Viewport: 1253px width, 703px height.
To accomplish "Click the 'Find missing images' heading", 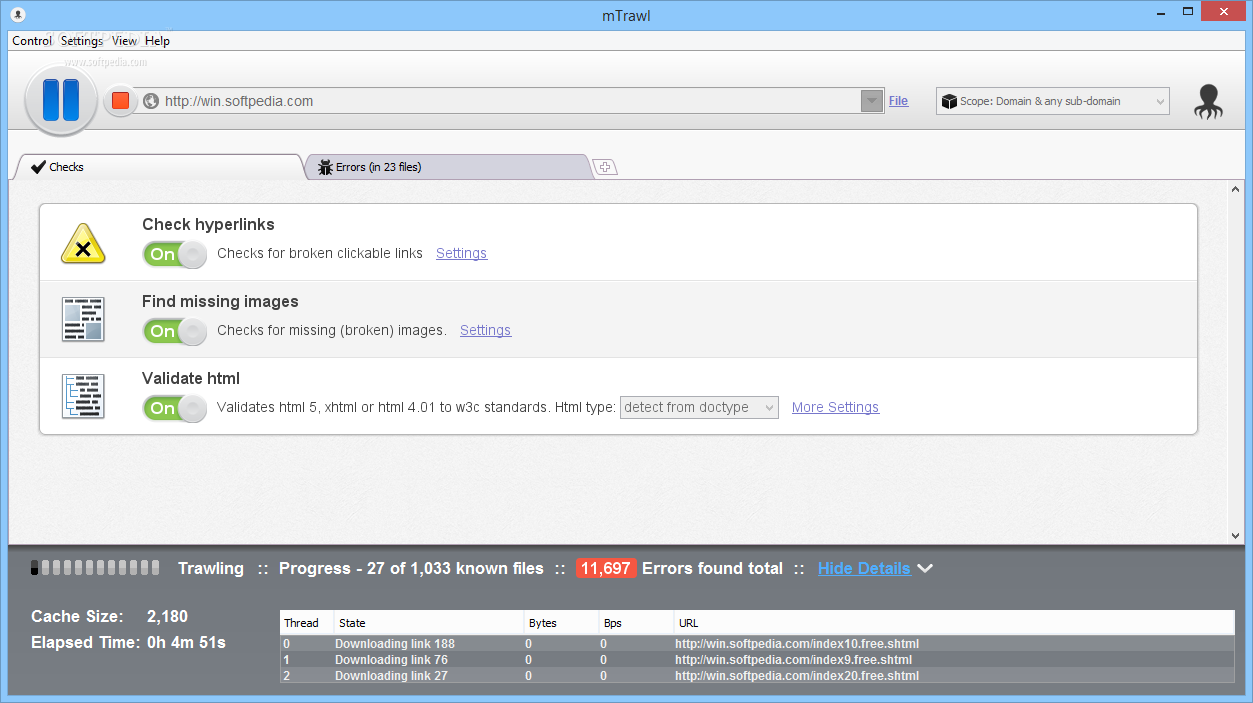I will pyautogui.click(x=220, y=301).
